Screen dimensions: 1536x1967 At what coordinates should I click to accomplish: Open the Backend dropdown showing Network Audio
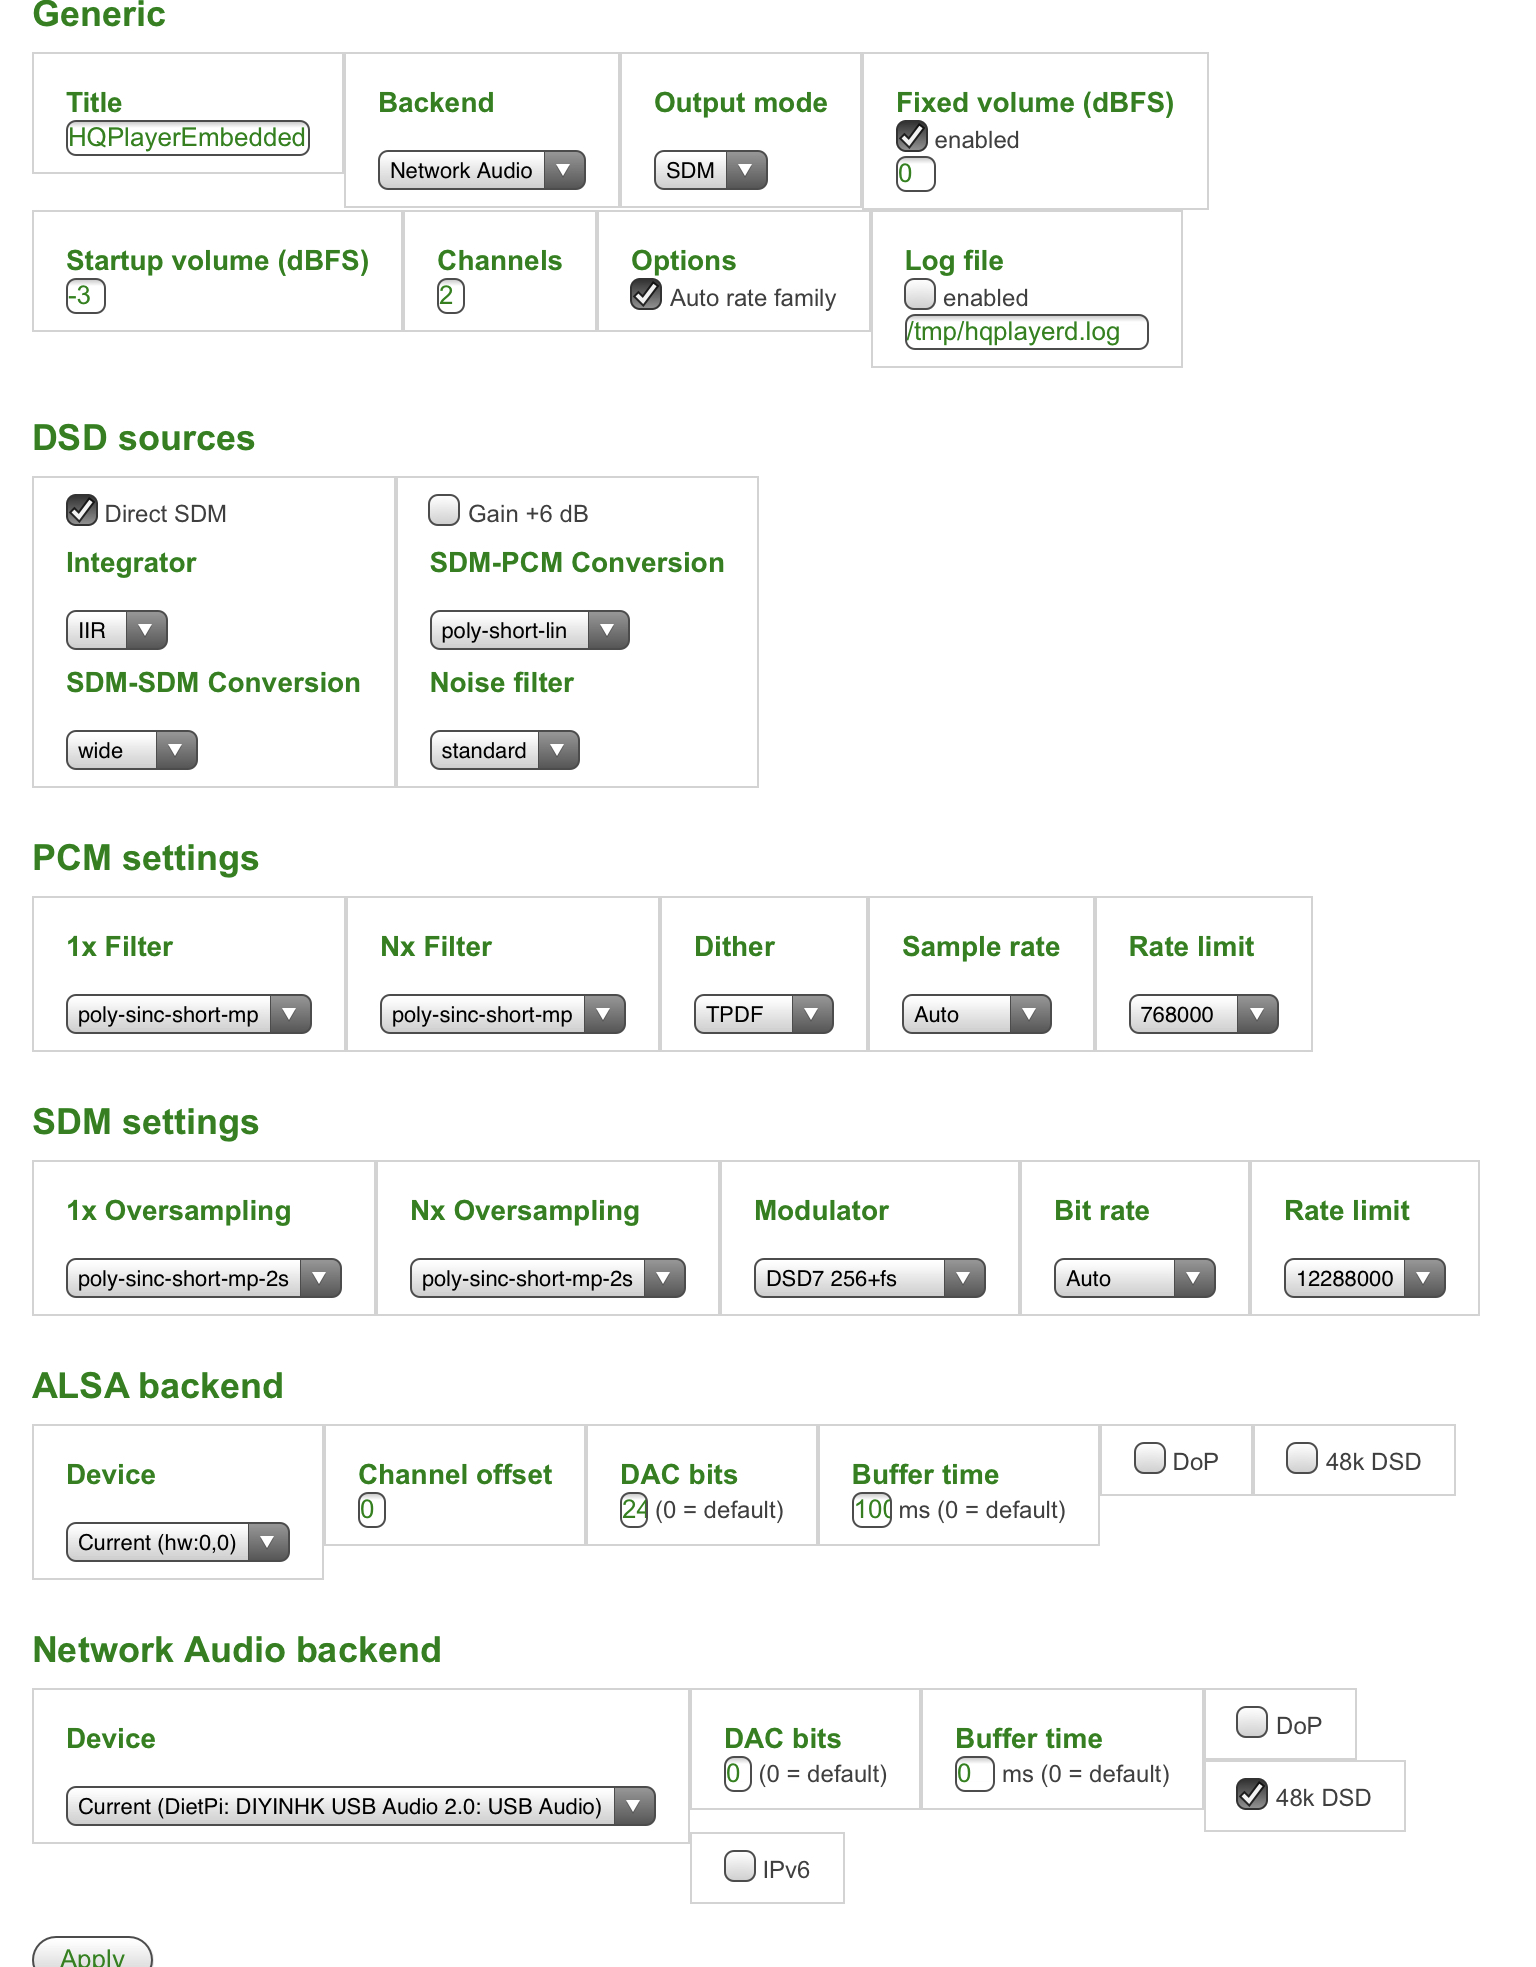[481, 170]
